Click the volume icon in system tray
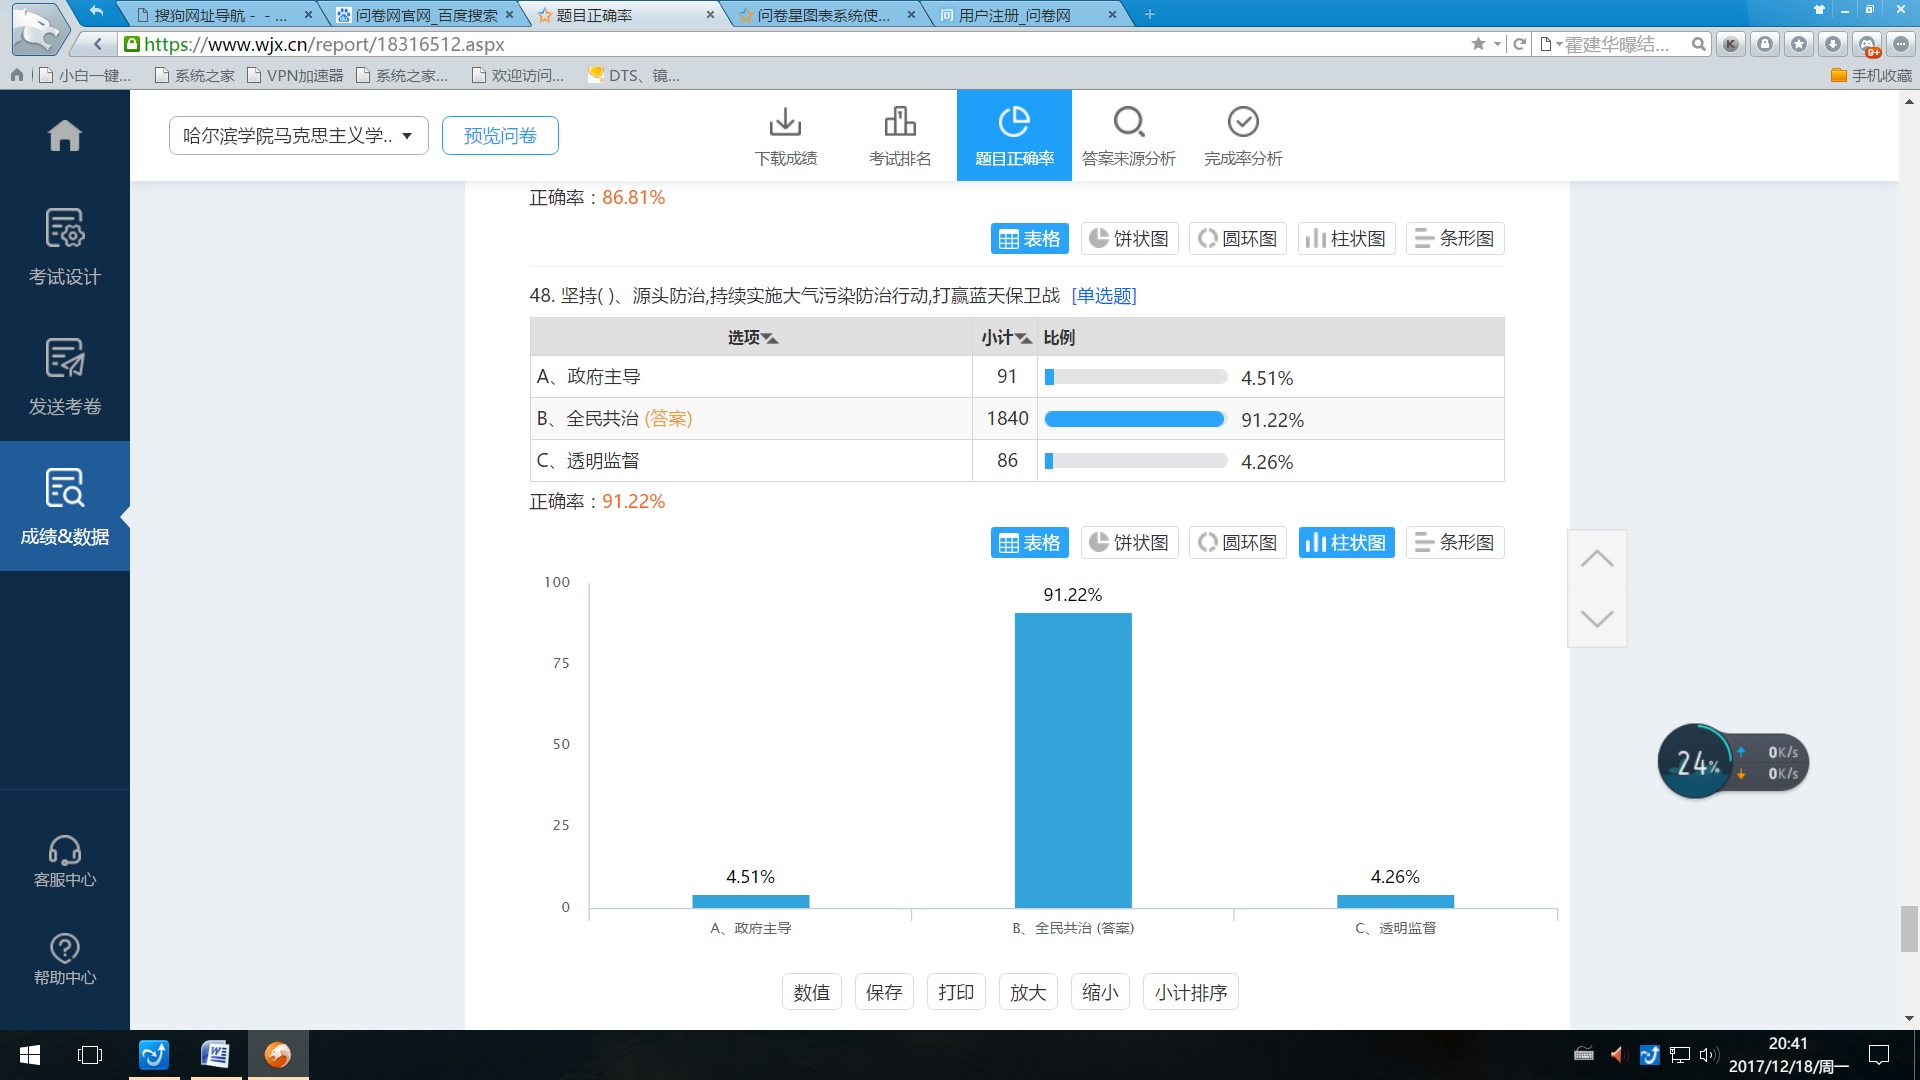Screen dimensions: 1920x1080 pos(1708,1054)
